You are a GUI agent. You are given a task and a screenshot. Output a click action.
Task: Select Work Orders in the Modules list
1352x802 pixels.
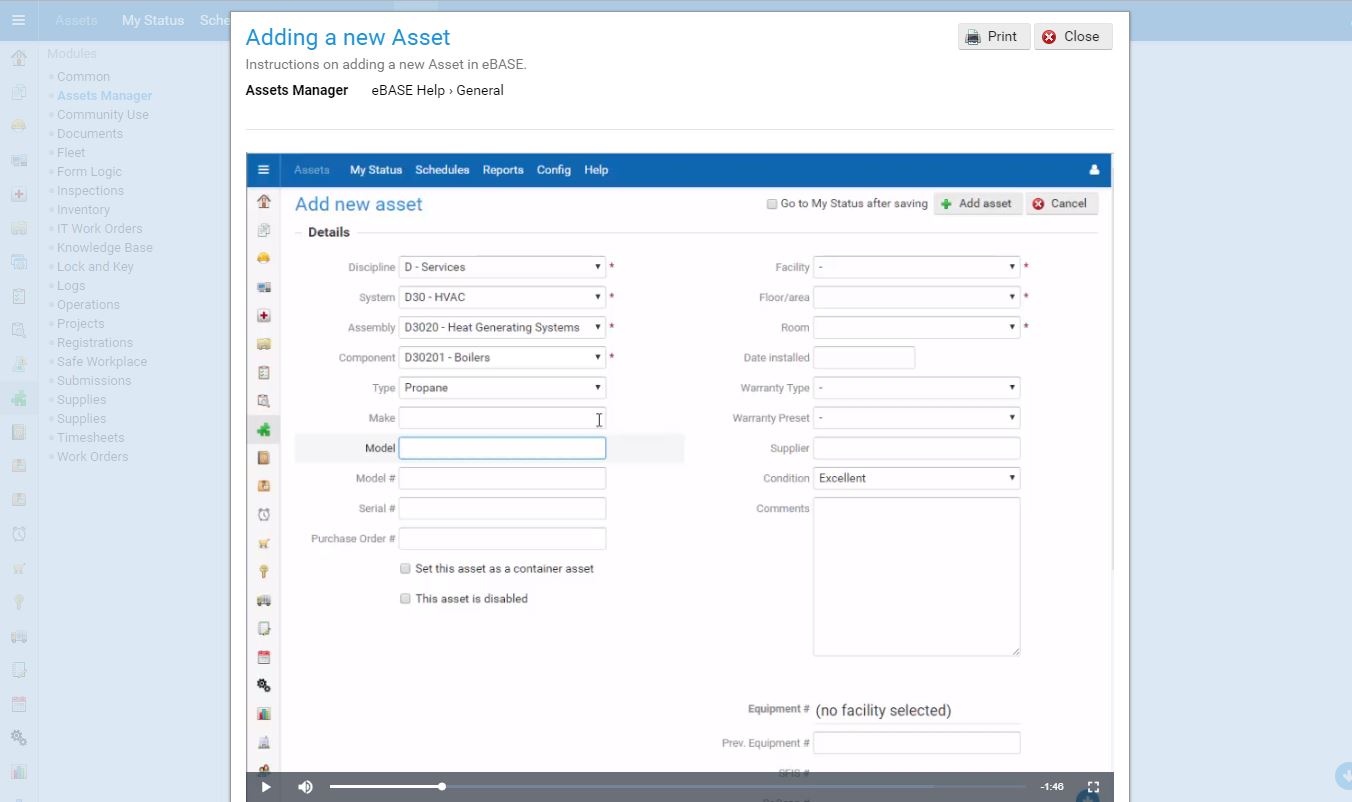click(93, 457)
